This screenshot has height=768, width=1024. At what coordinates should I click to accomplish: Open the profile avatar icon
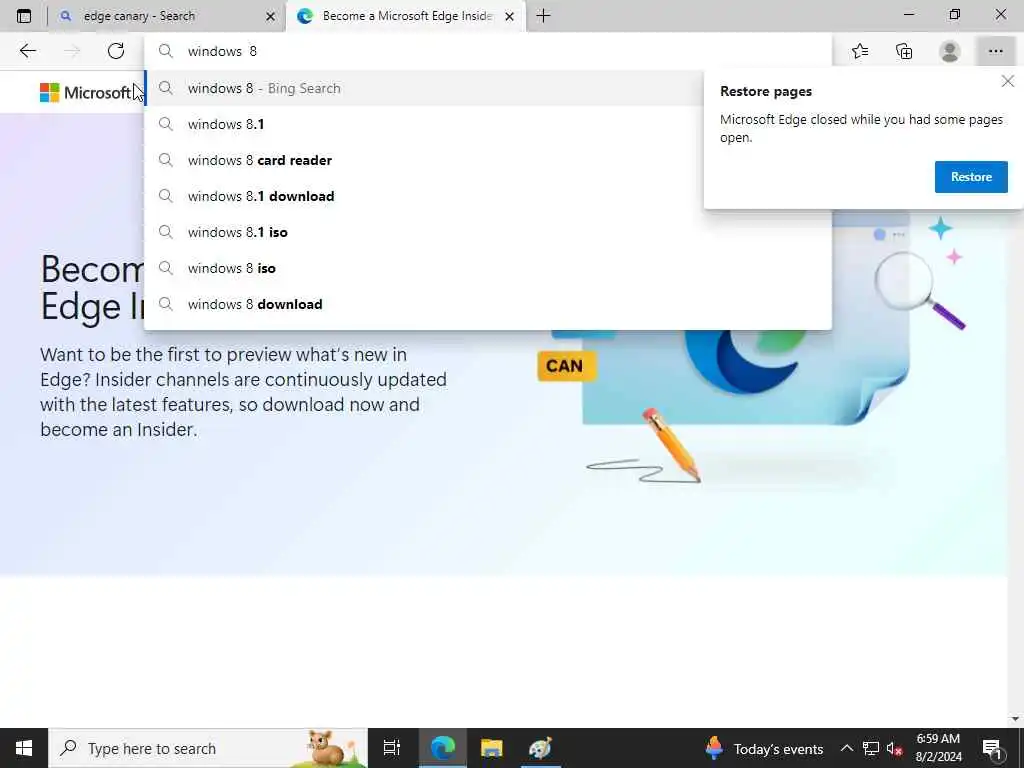[950, 51]
